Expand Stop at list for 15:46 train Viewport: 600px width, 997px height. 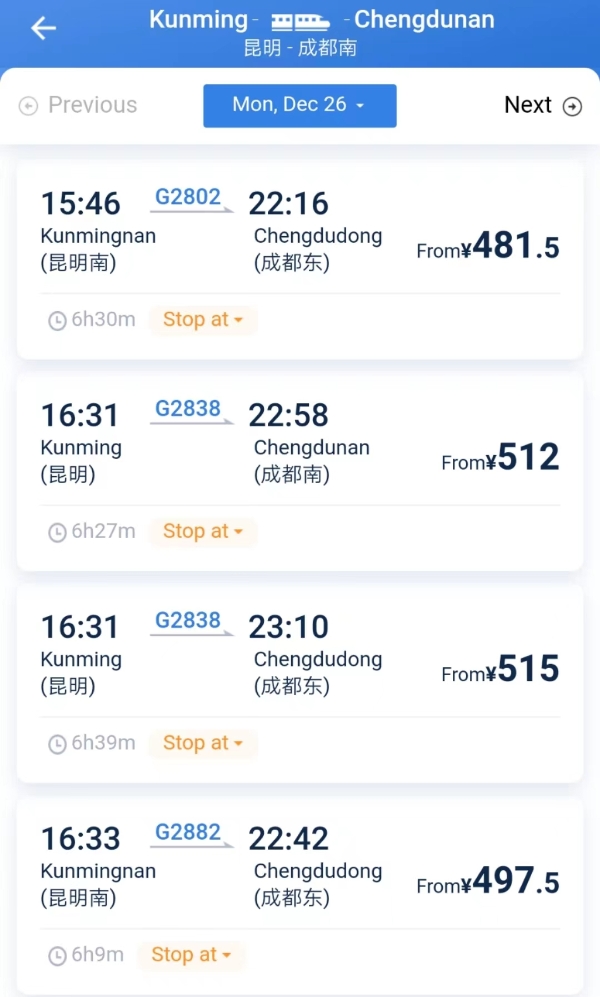203,320
